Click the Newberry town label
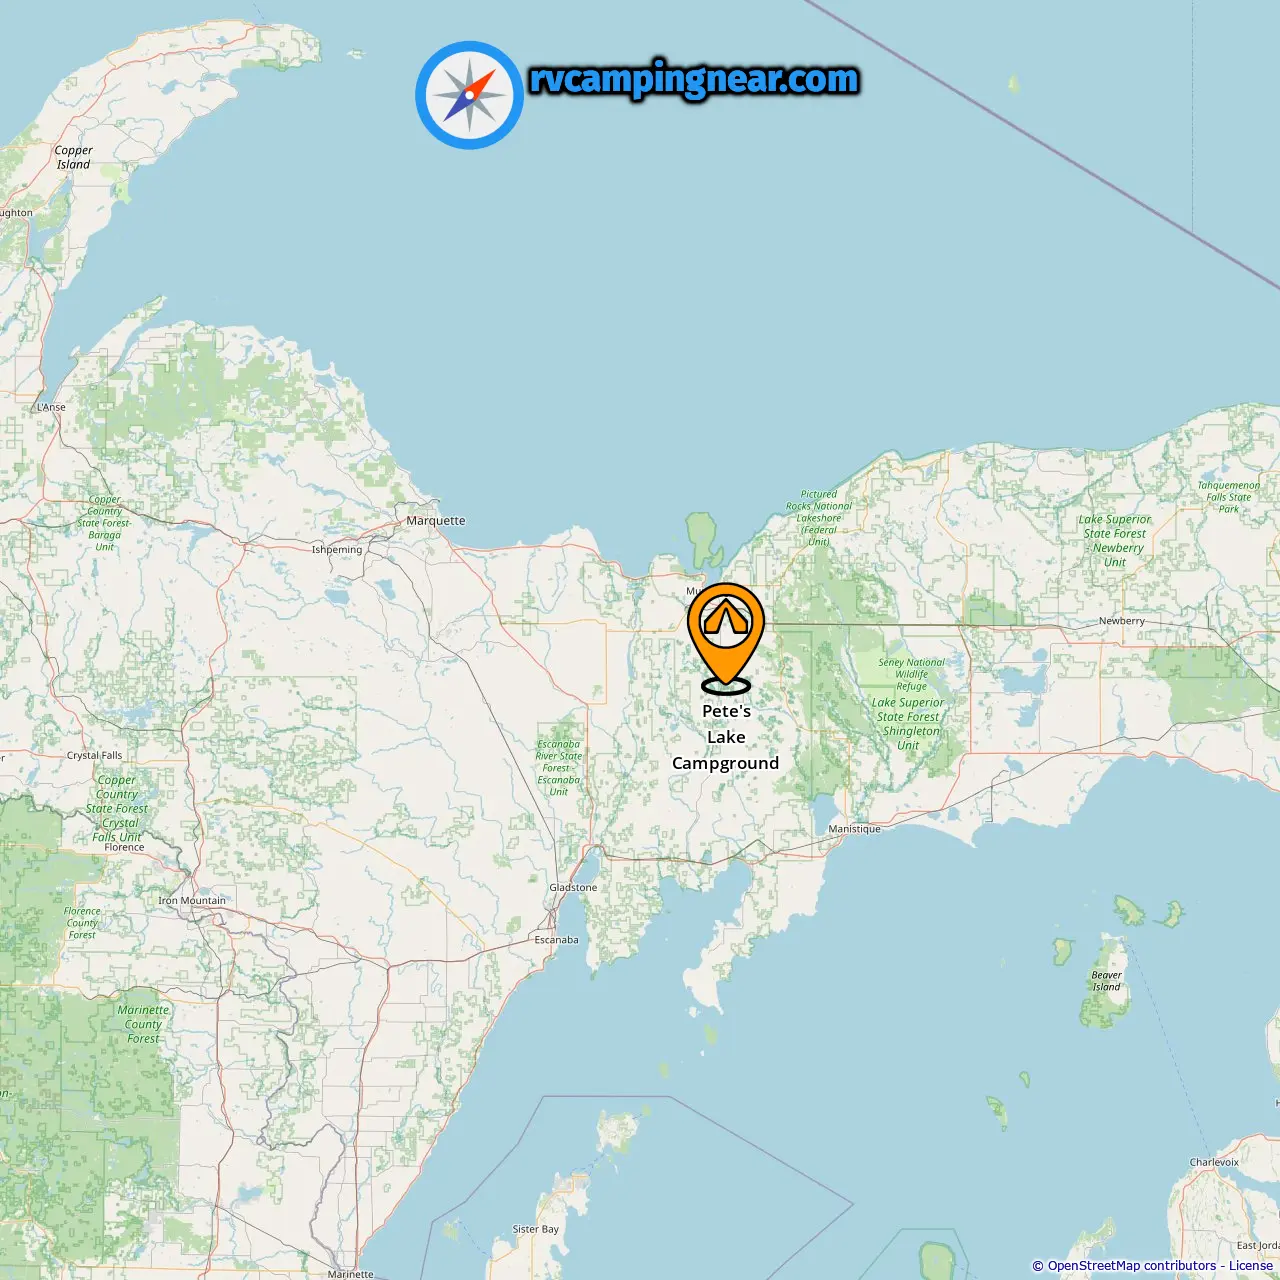 1122,621
